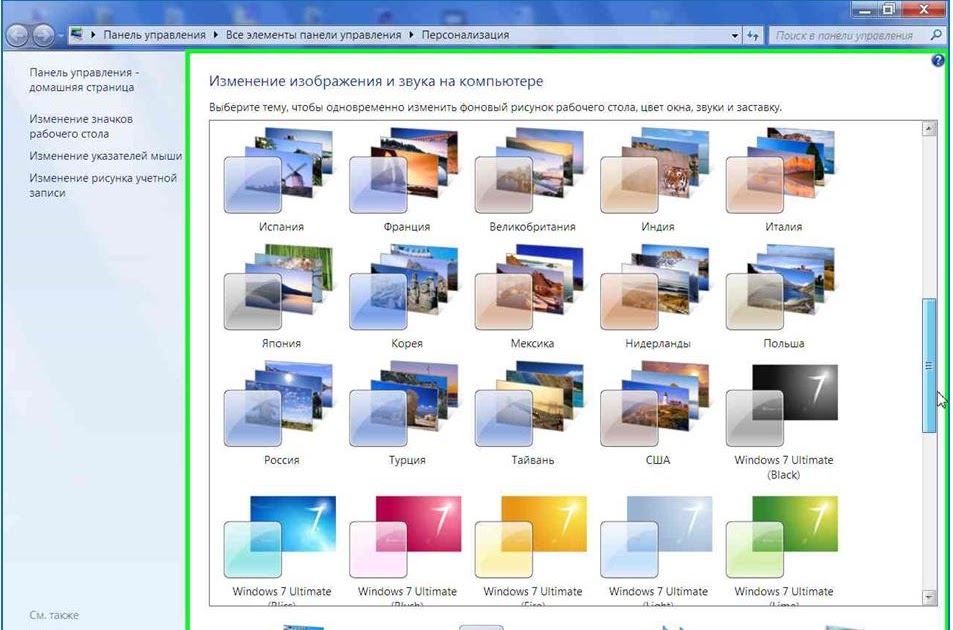Open the help question mark icon
The width and height of the screenshot is (953, 630).
click(937, 60)
